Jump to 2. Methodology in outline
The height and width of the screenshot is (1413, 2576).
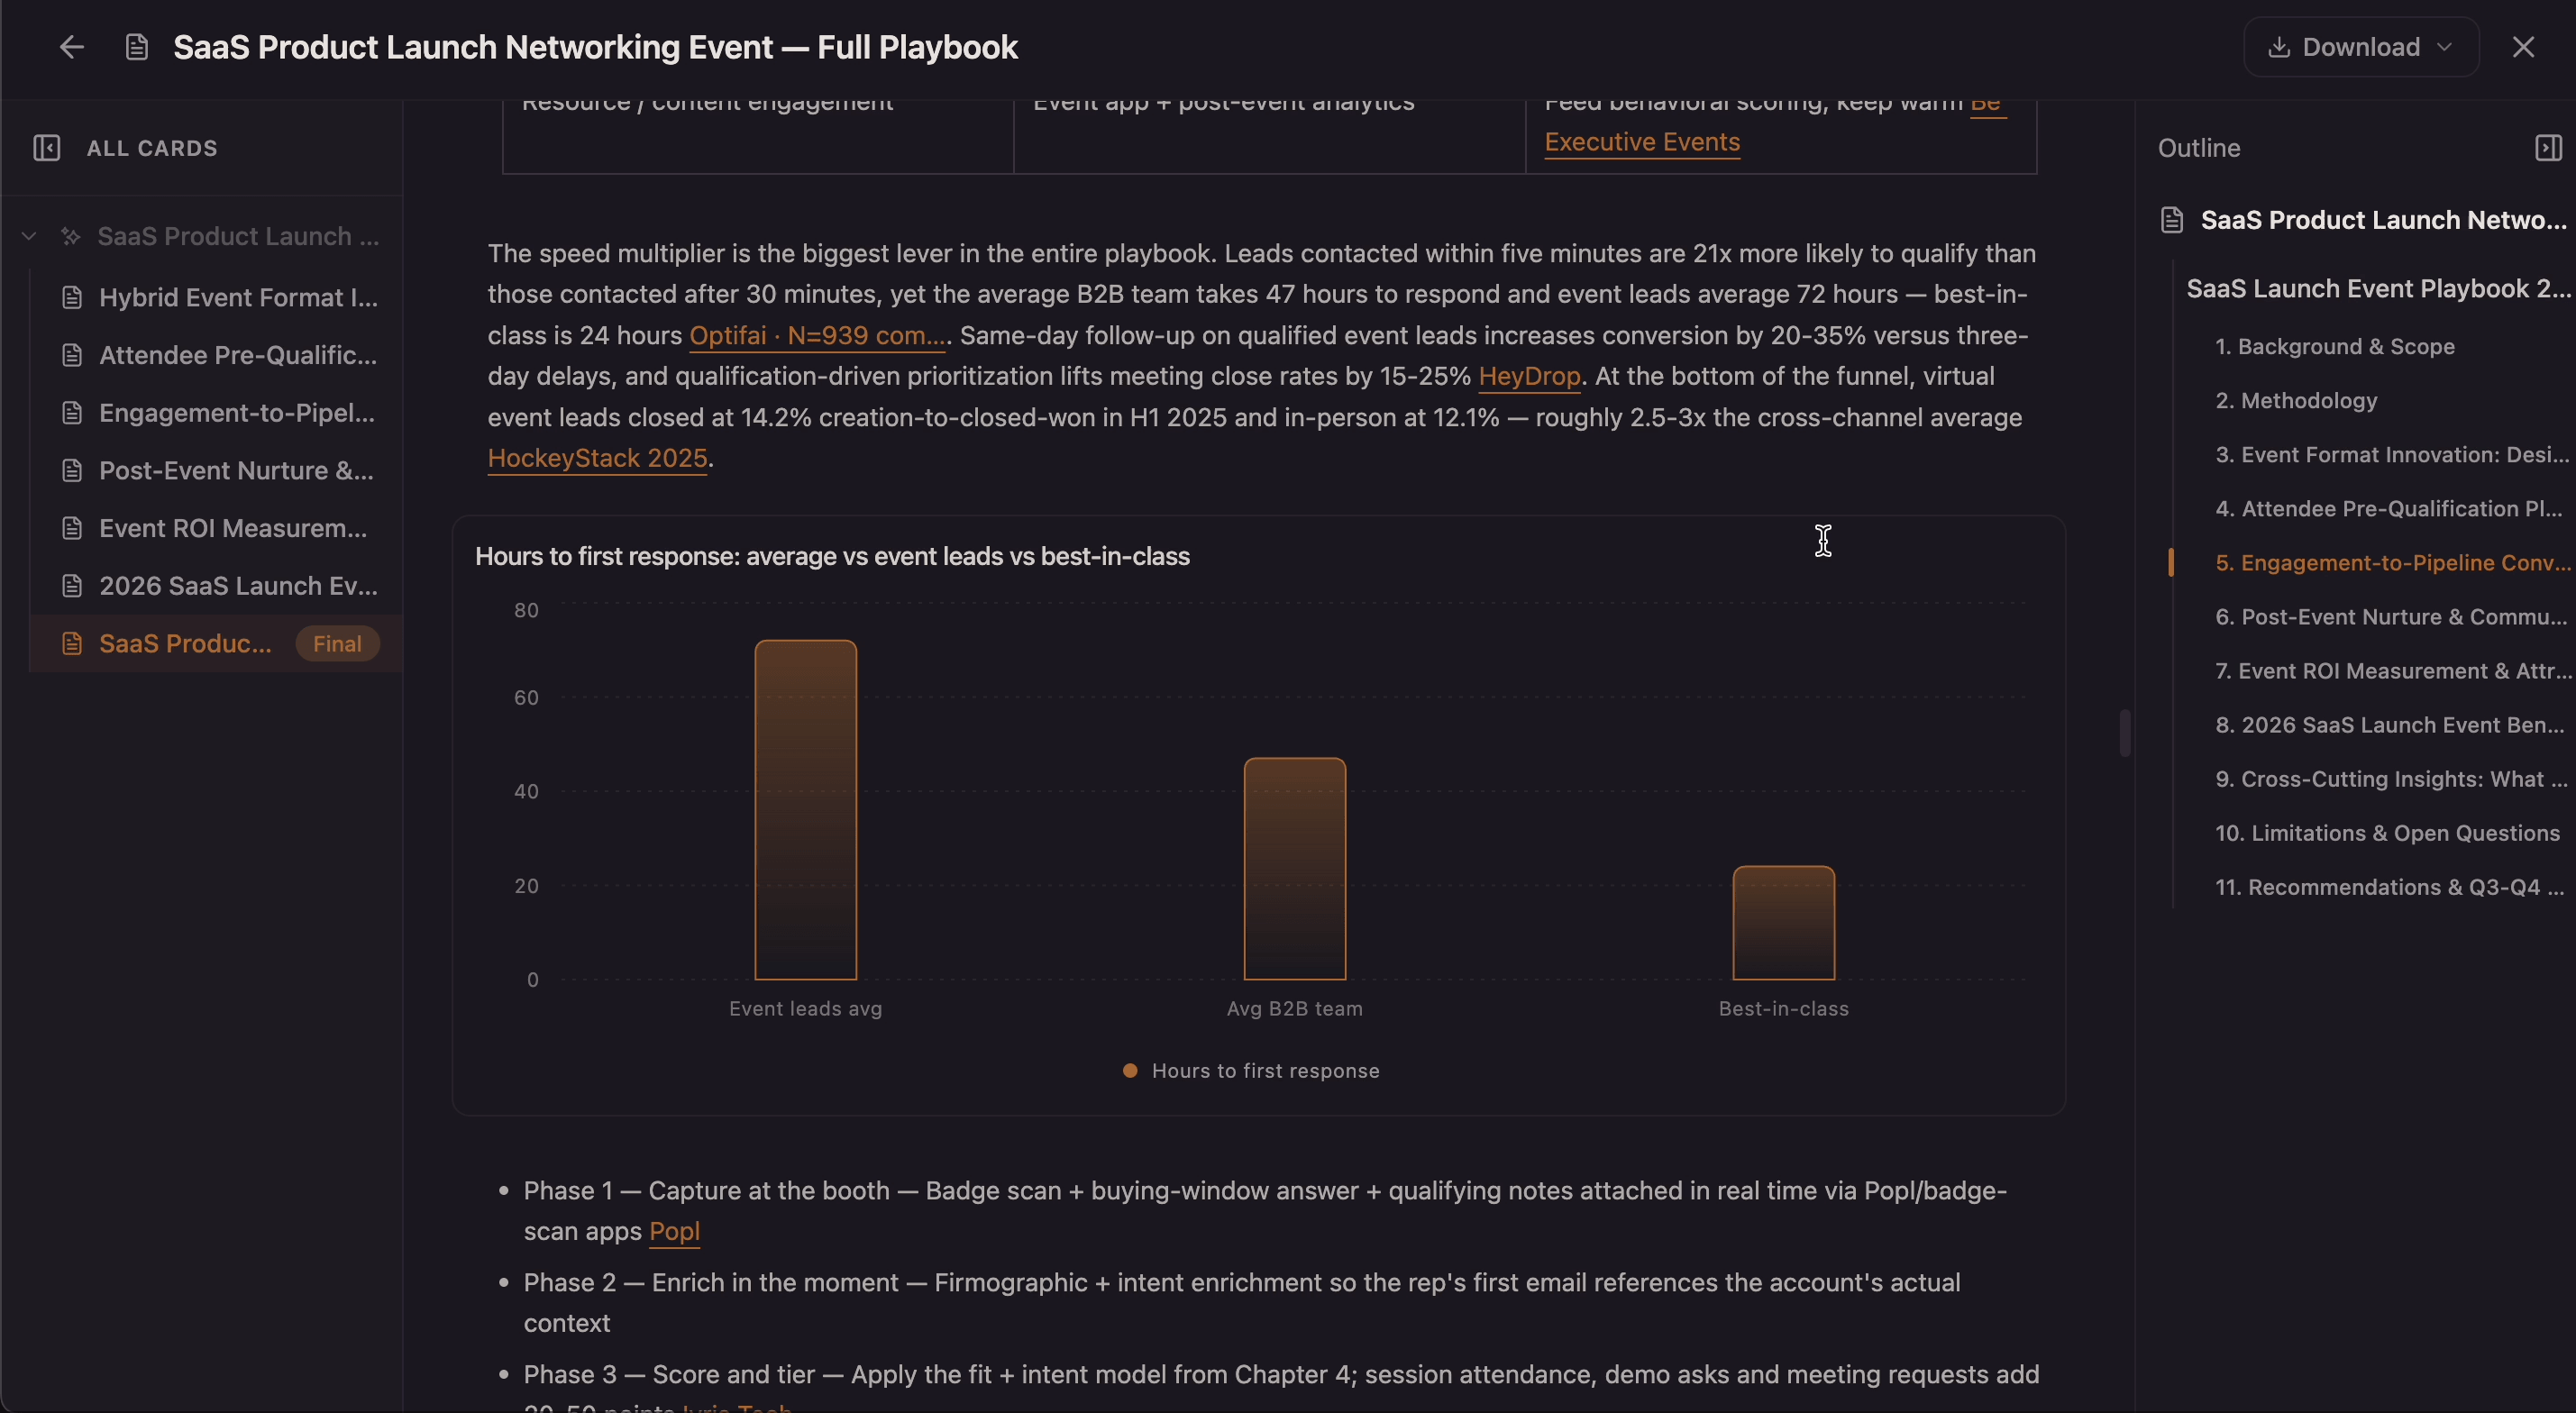coord(2296,400)
